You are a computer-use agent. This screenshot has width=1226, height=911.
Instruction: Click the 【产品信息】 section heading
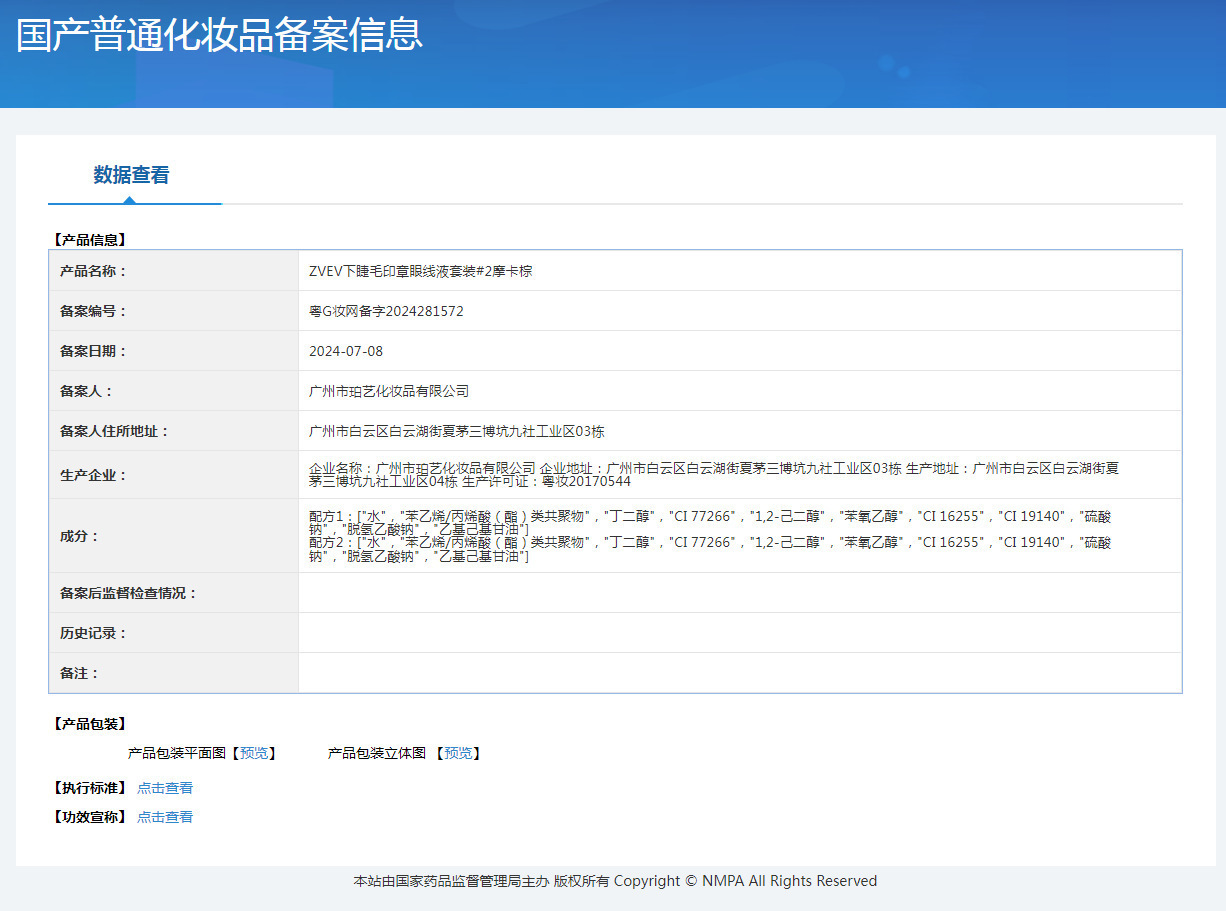(x=89, y=240)
